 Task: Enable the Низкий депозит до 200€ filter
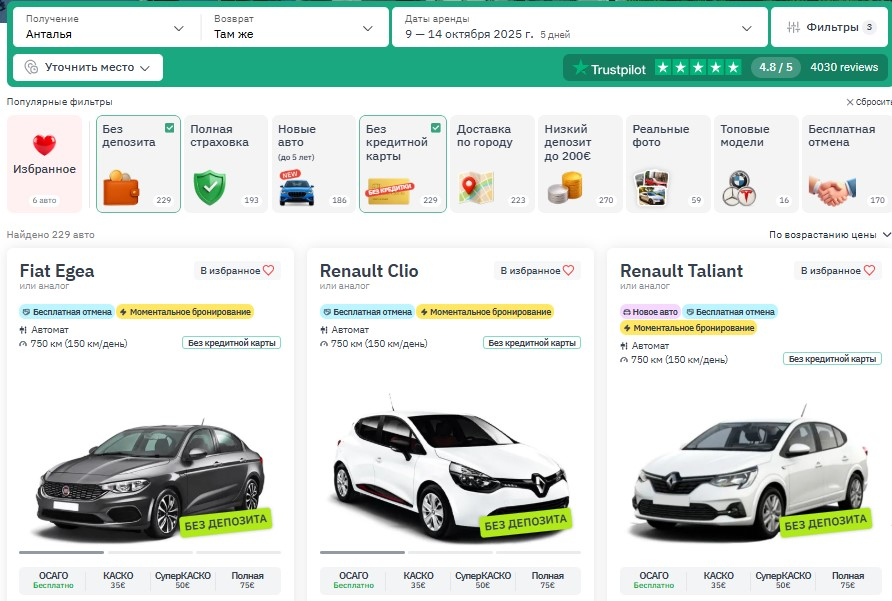[579, 164]
